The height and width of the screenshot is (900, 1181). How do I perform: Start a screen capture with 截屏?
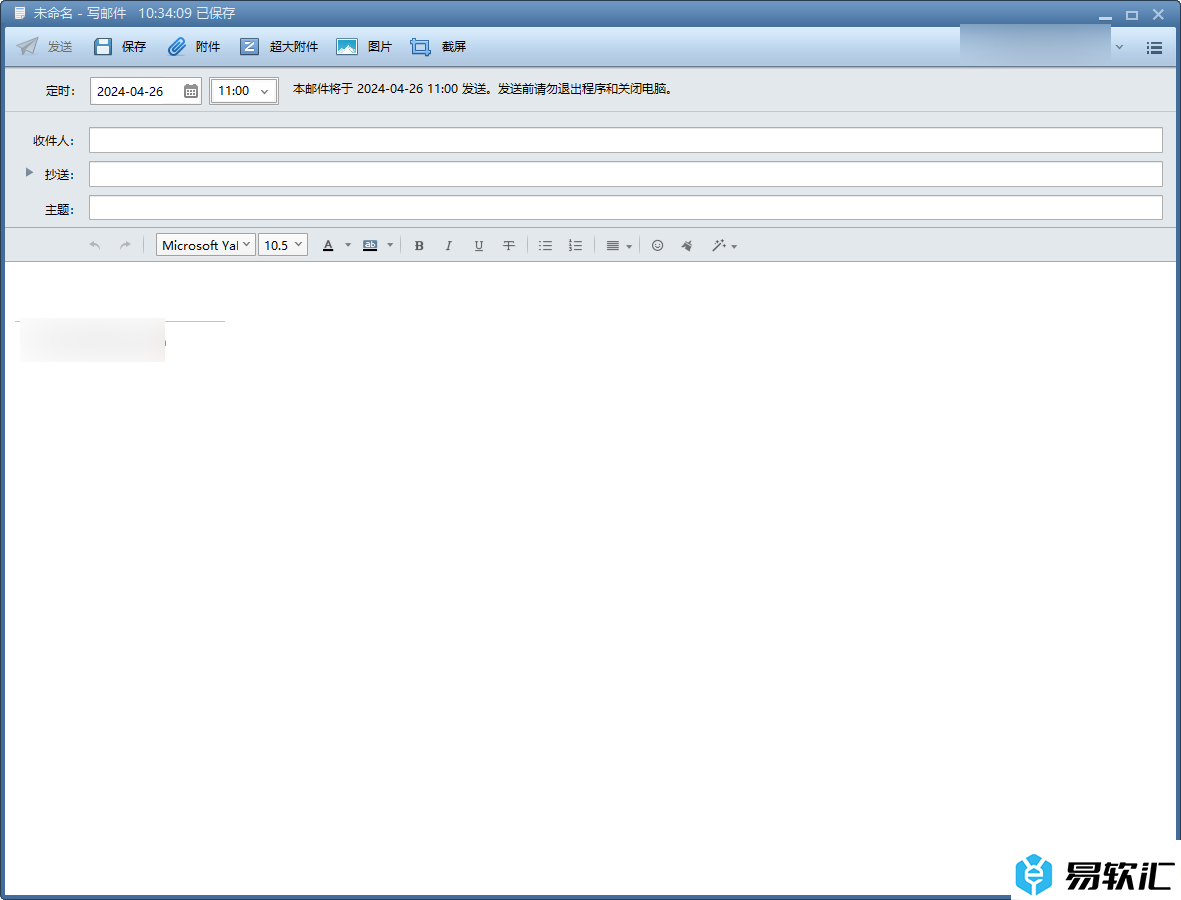click(x=438, y=47)
